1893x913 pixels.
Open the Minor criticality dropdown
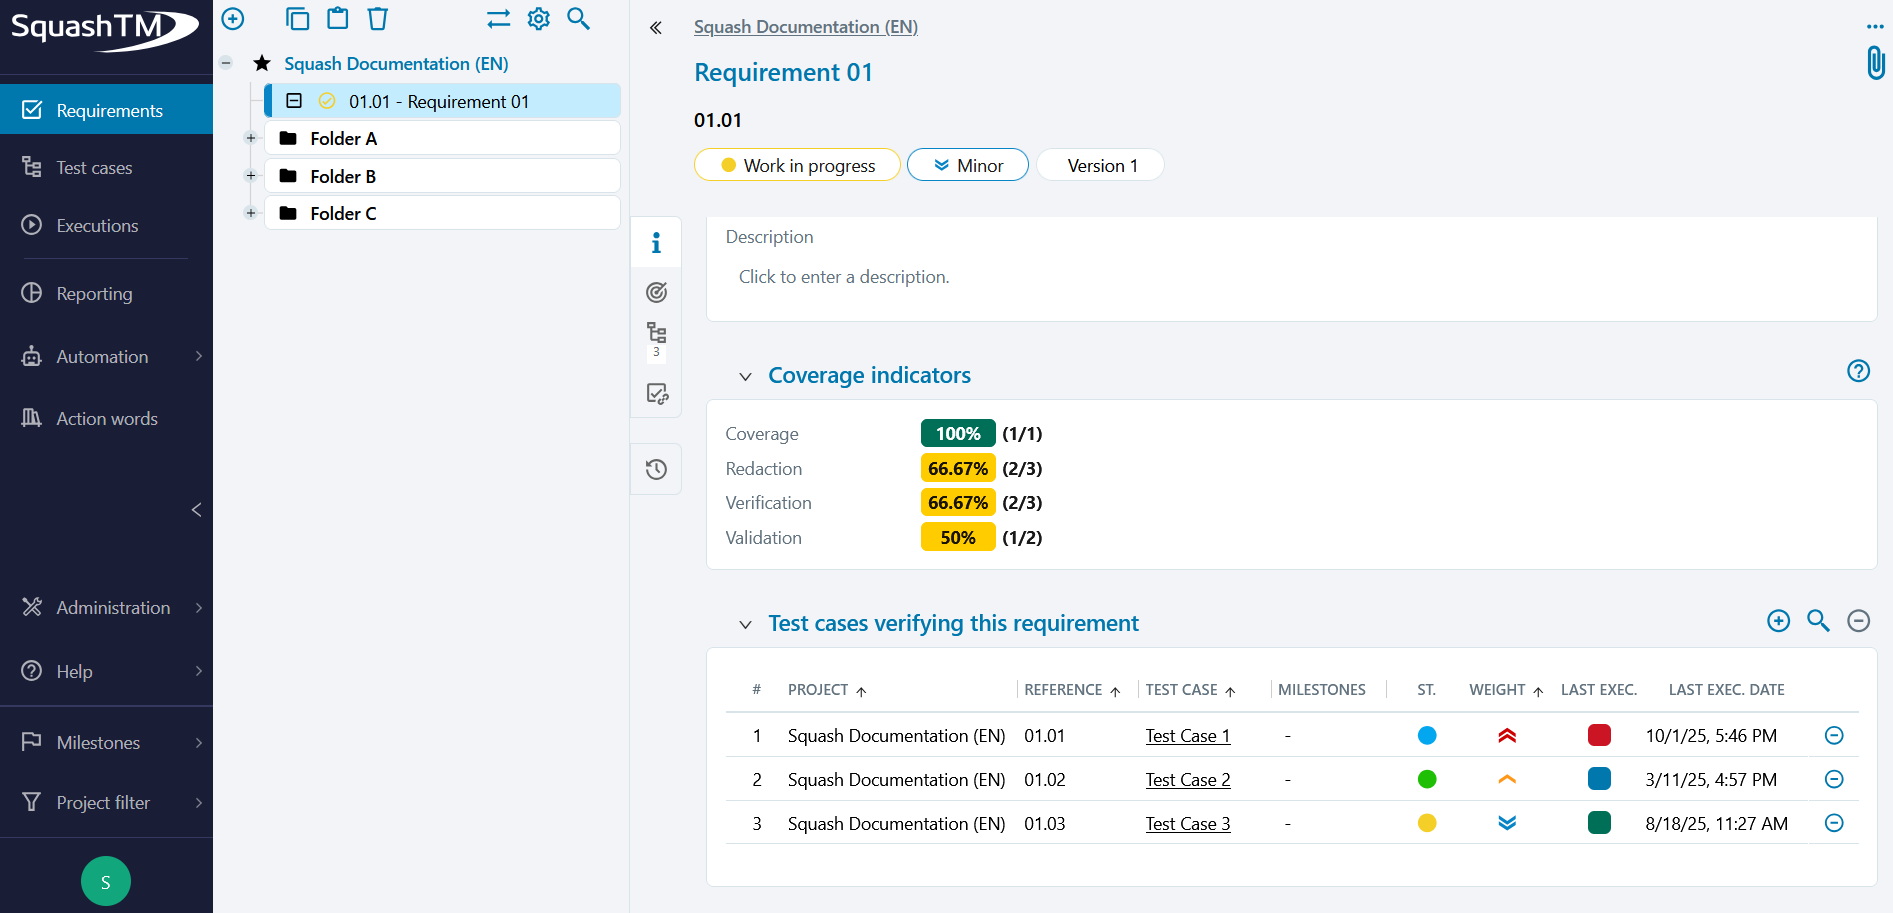pos(967,165)
